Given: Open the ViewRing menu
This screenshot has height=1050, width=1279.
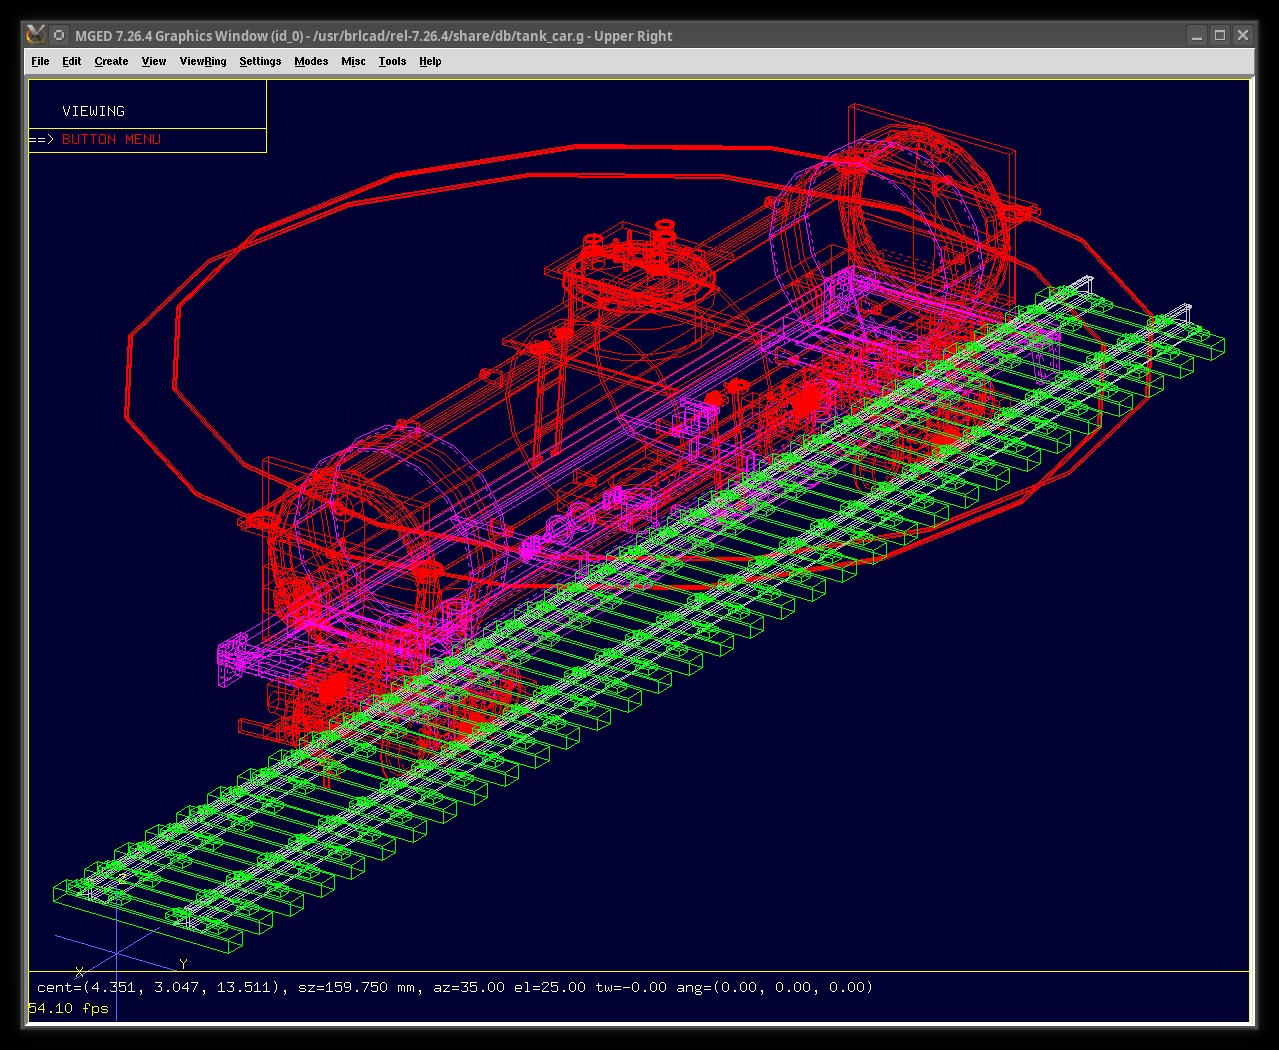Looking at the screenshot, I should [x=203, y=61].
